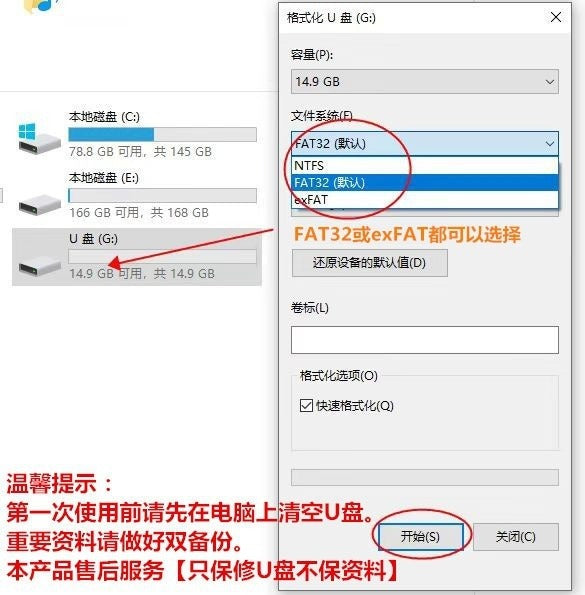Click the music folder icon at top left

tap(42, 6)
